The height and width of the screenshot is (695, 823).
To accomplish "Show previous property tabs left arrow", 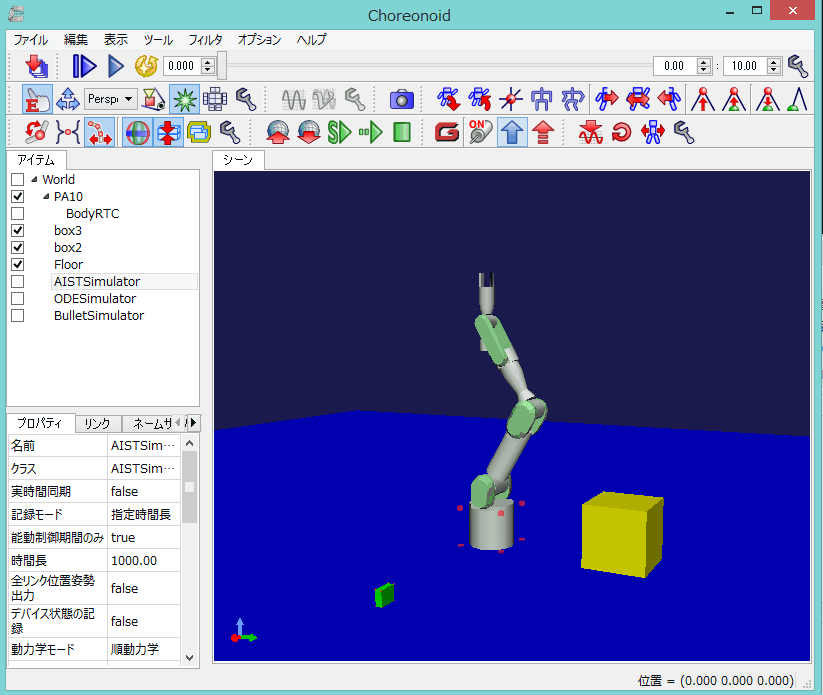I will tap(178, 423).
